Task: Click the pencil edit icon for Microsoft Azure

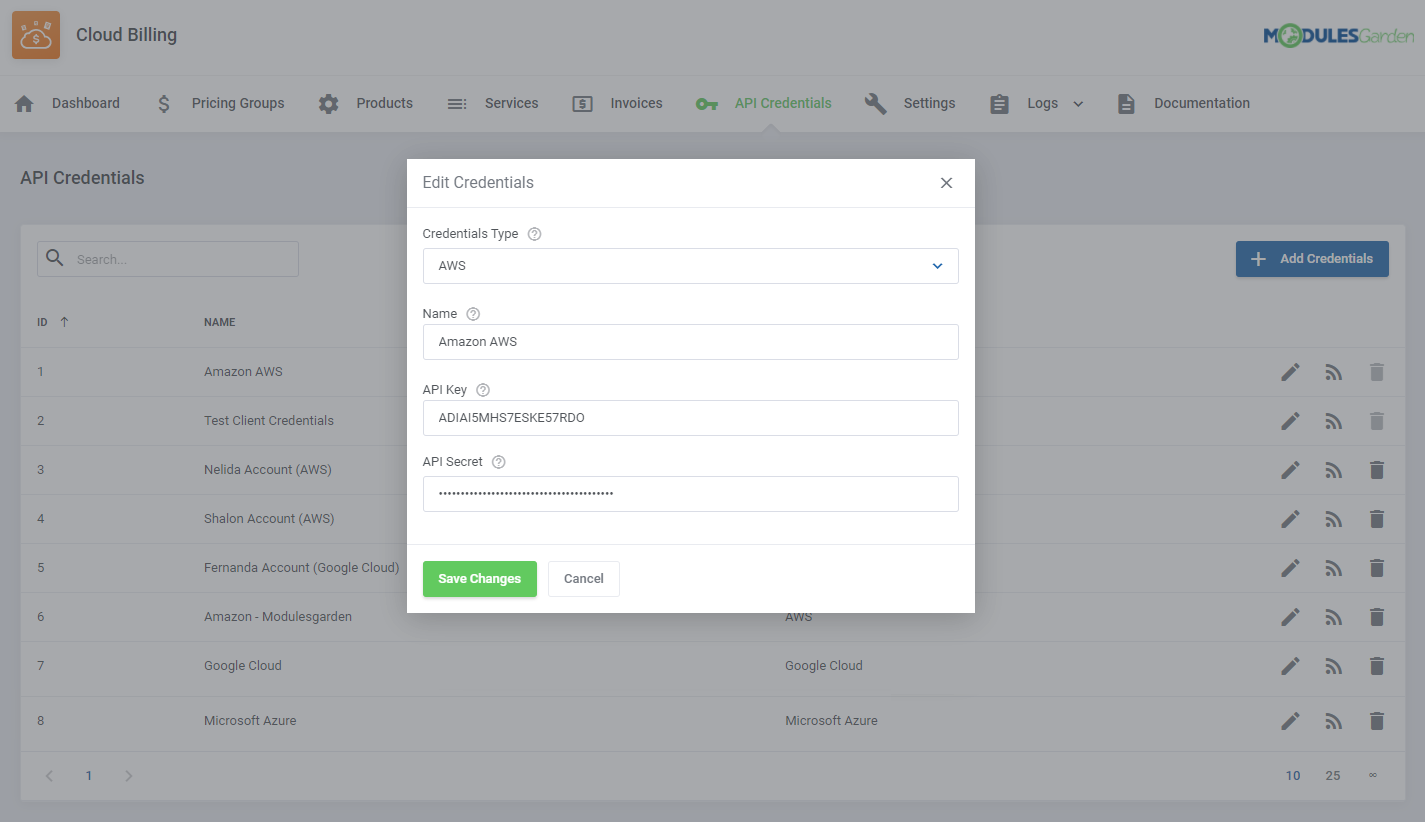Action: click(x=1291, y=721)
